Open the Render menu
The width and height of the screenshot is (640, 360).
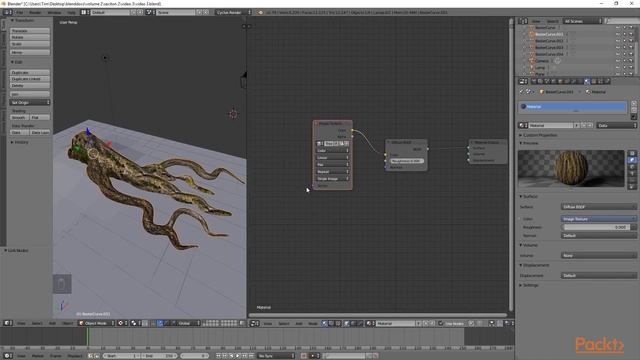click(x=35, y=13)
